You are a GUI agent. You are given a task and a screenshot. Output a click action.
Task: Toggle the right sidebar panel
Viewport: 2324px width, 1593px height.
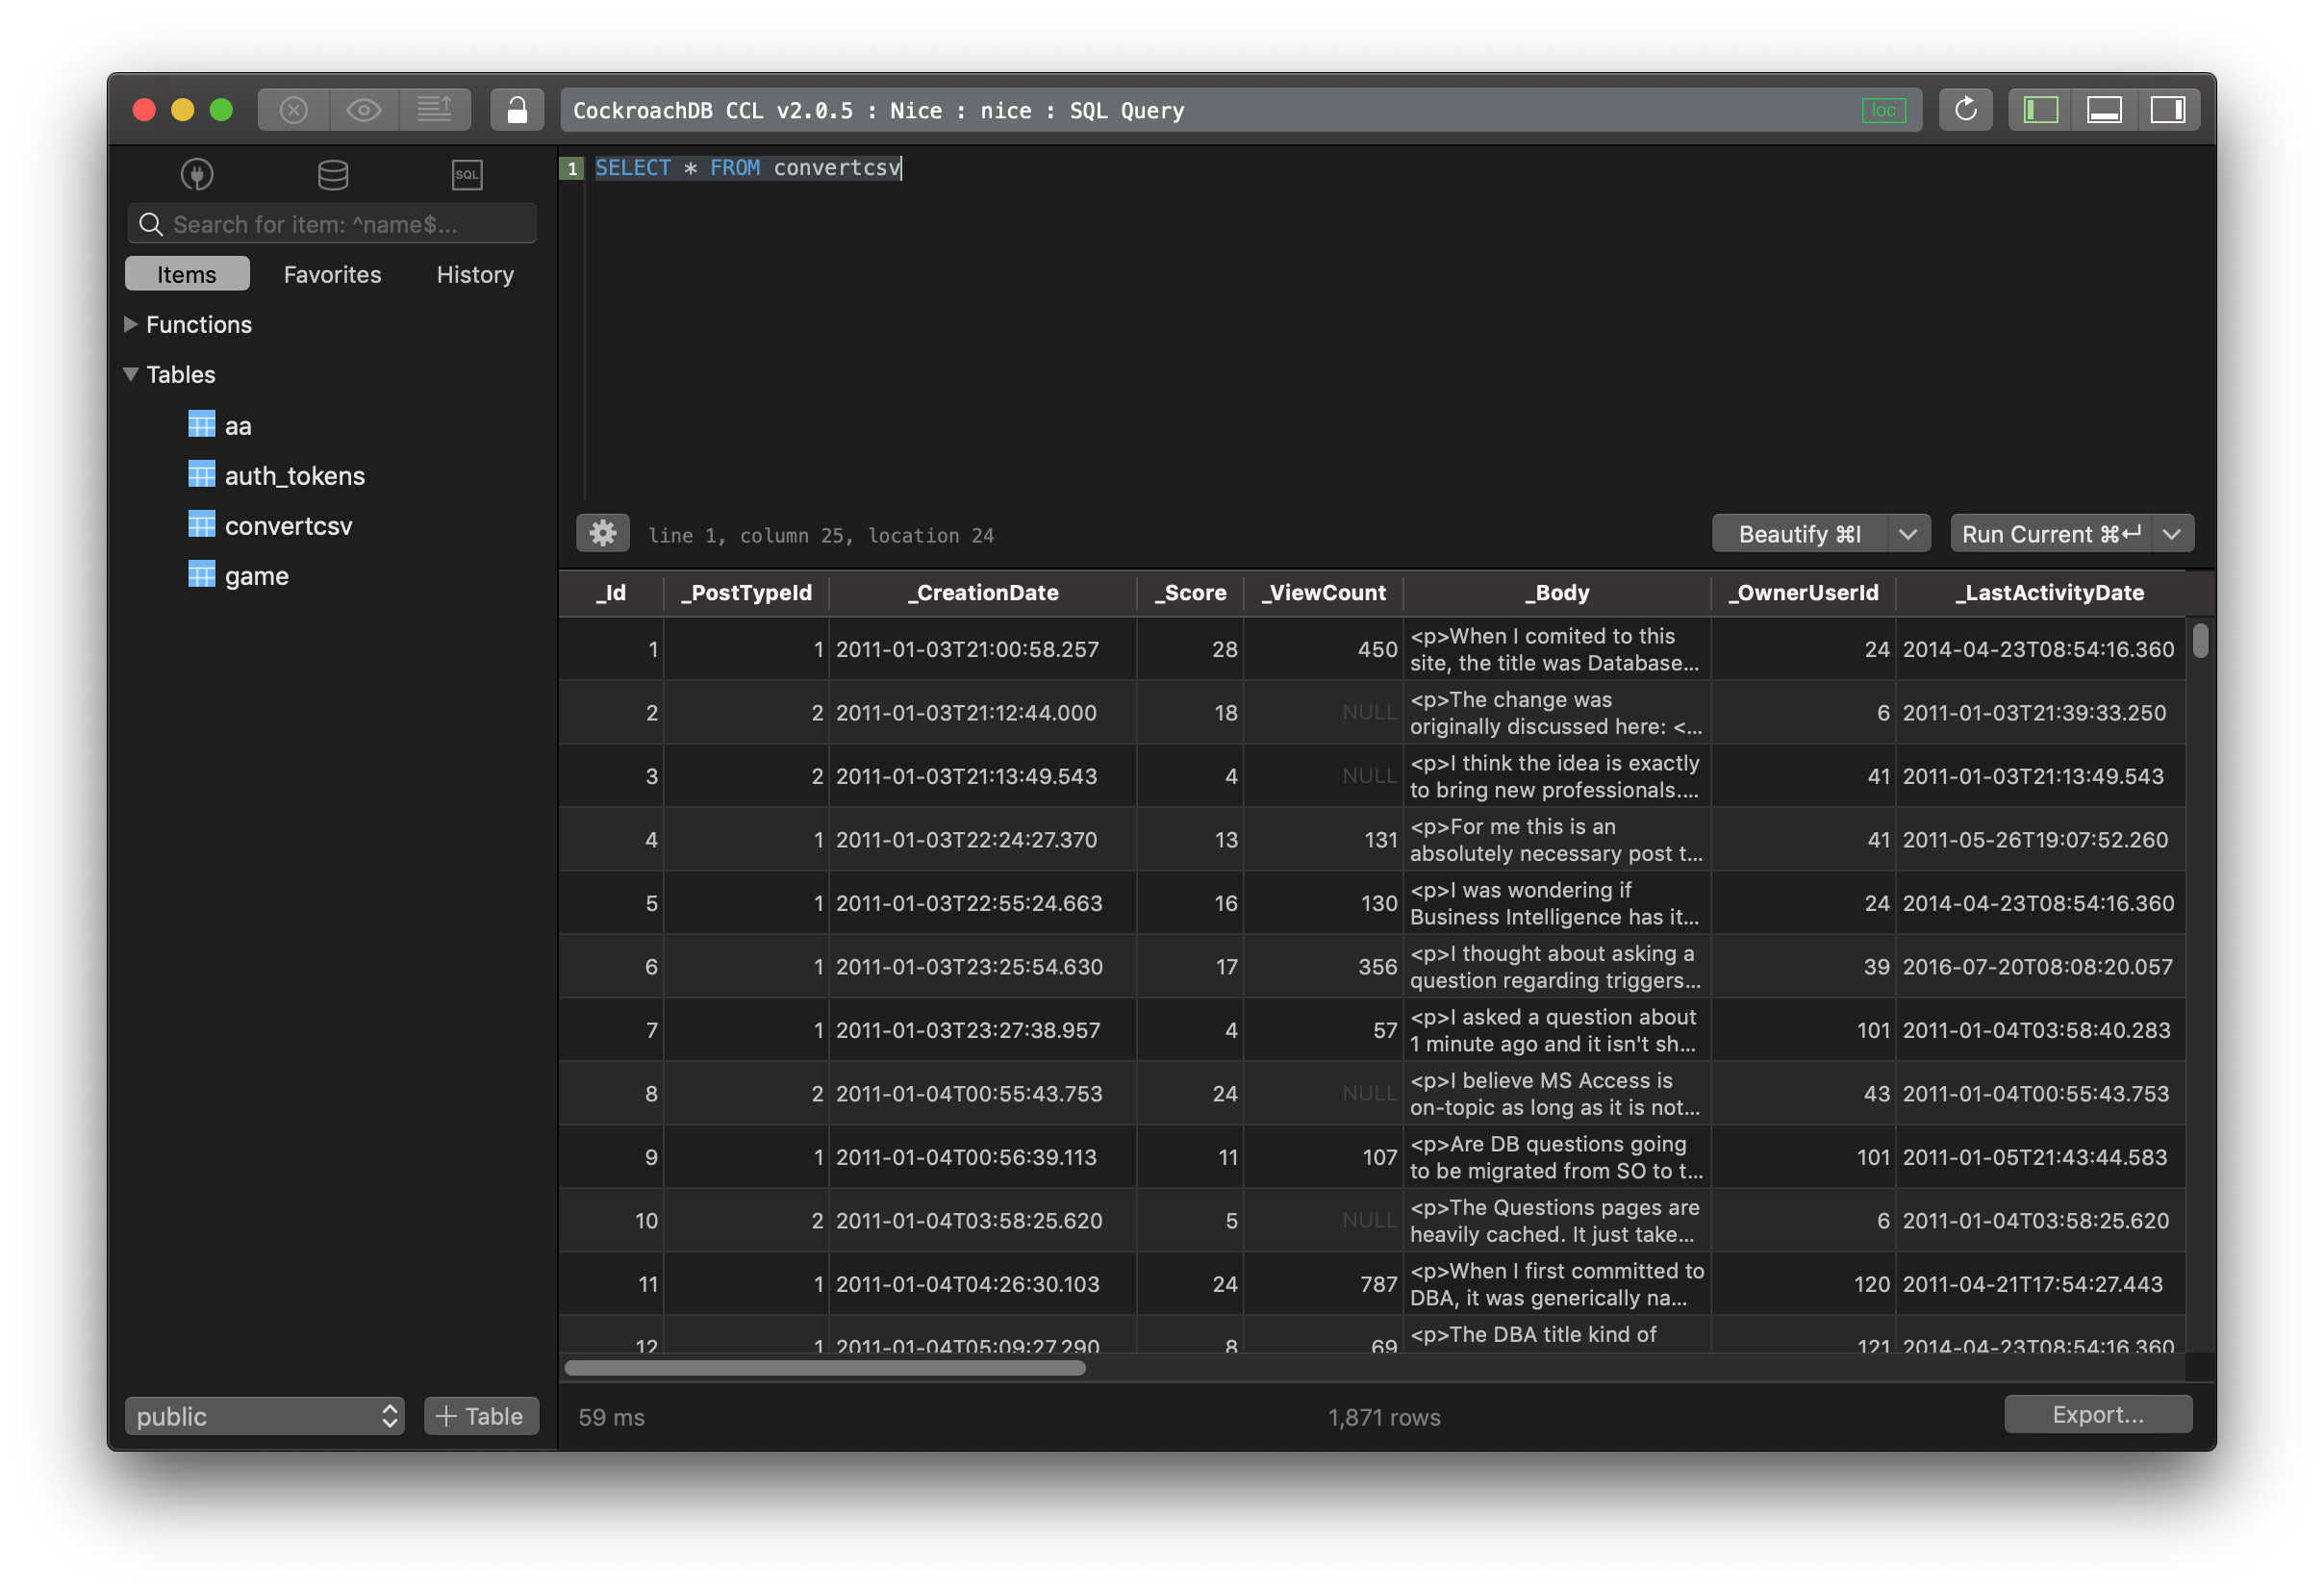2167,110
